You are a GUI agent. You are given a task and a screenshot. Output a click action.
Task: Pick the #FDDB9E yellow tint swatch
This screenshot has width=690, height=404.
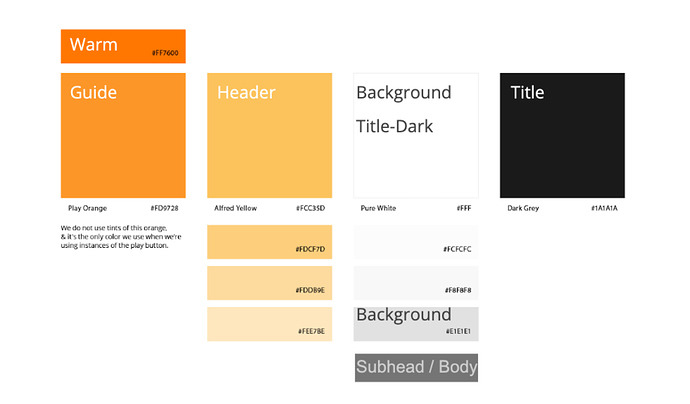click(x=270, y=283)
